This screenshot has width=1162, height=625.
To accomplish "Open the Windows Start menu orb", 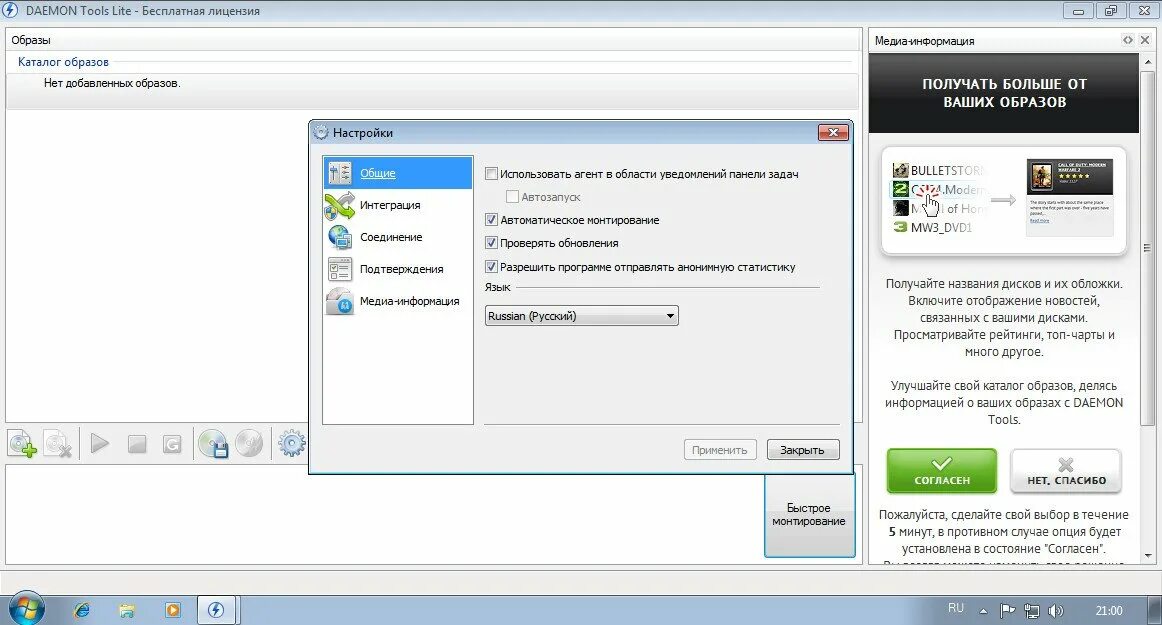I will [26, 609].
